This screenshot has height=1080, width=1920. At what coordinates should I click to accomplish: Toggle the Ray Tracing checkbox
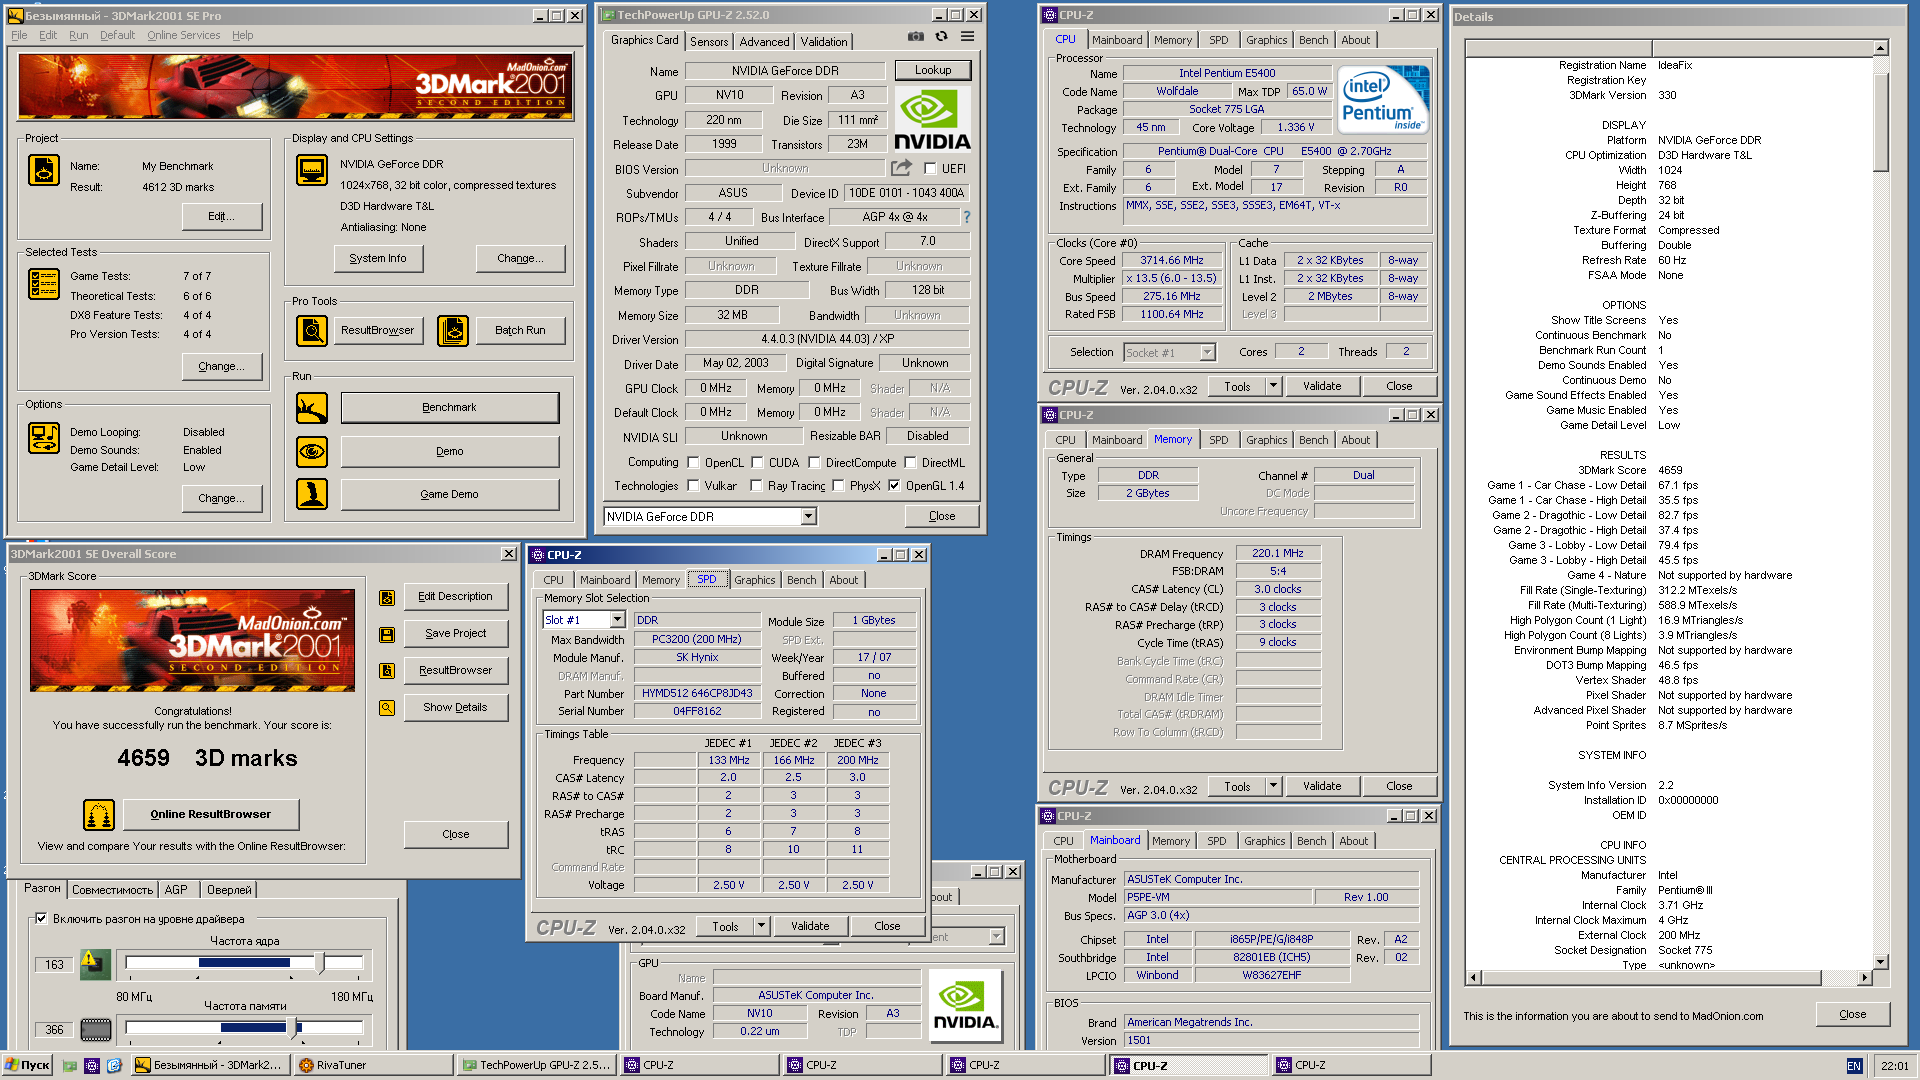click(756, 486)
